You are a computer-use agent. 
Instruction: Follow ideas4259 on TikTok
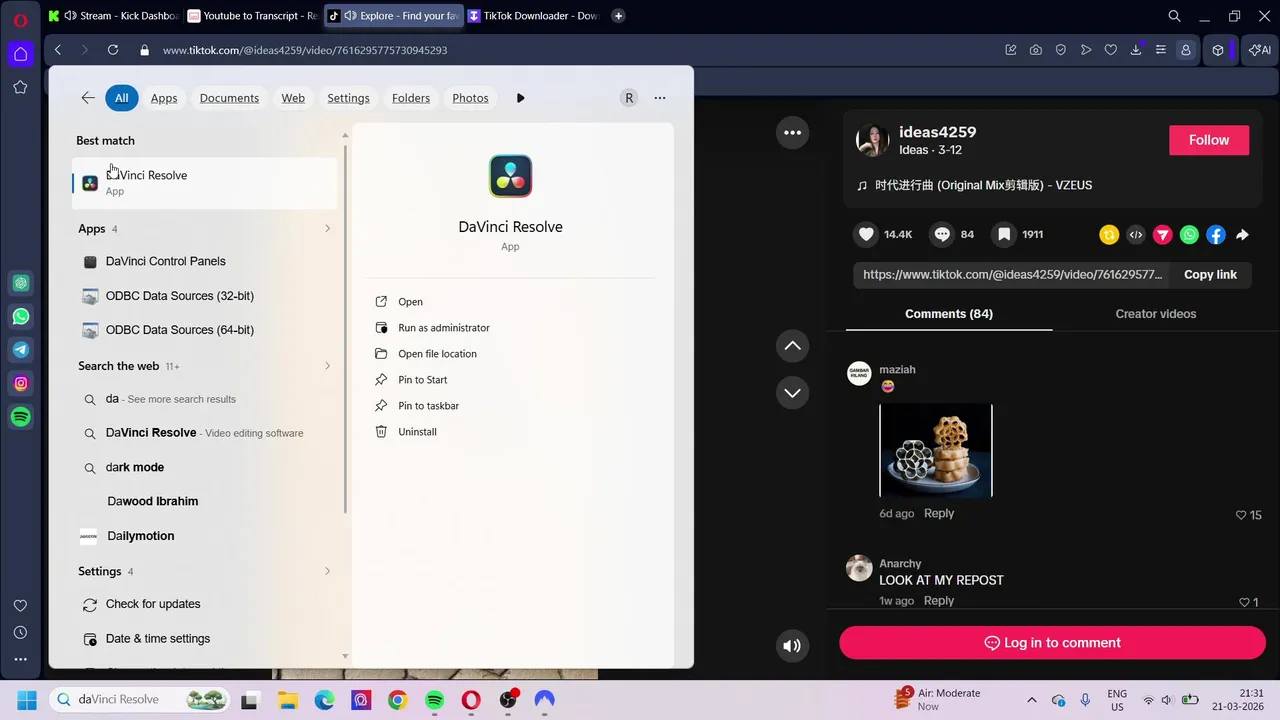point(1209,140)
